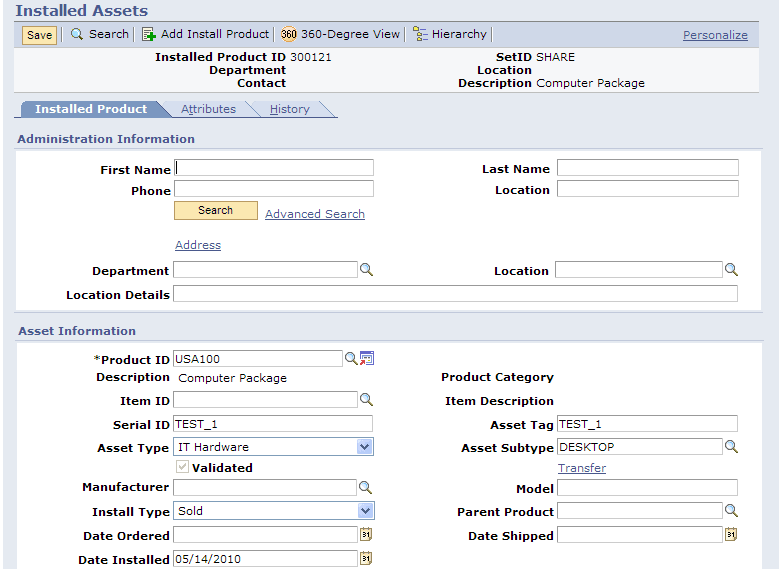Focus the Parent Product input field
Image resolution: width=784 pixels, height=569 pixels.
coord(640,510)
